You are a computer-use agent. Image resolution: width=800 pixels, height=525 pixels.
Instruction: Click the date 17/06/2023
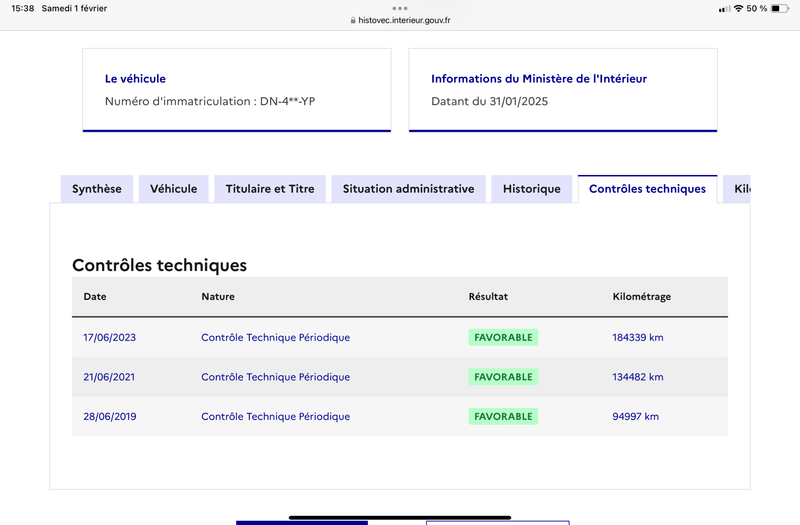click(x=110, y=337)
